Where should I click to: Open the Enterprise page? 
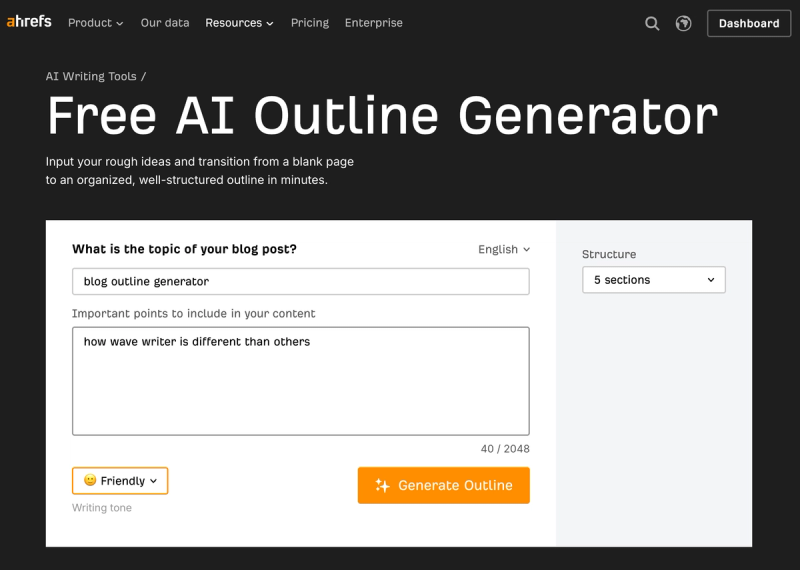coord(373,23)
